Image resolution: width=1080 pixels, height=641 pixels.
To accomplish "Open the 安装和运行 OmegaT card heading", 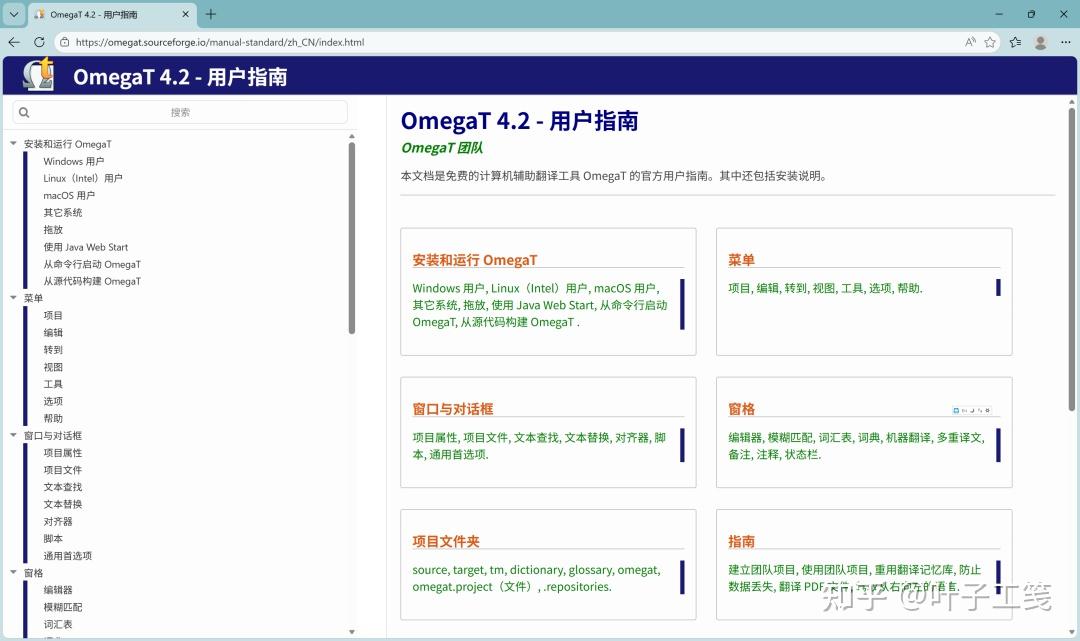I will (x=475, y=260).
